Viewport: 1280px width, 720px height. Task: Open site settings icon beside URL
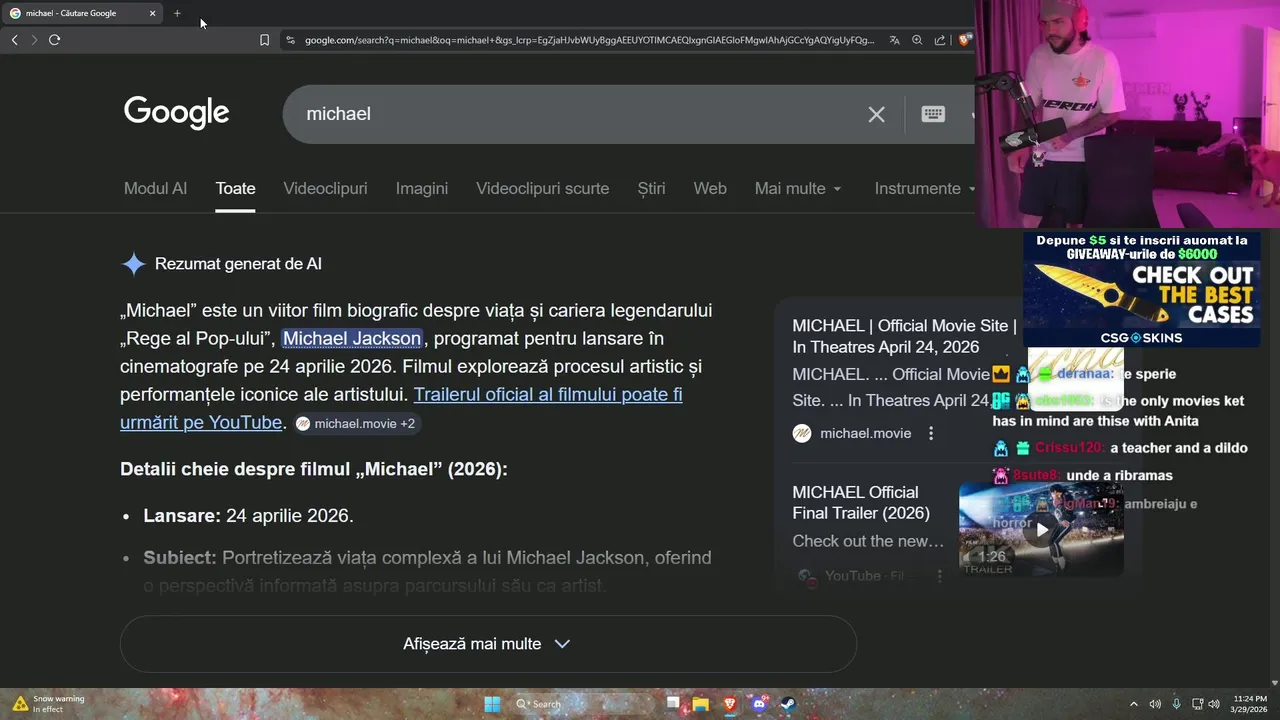[x=290, y=40]
